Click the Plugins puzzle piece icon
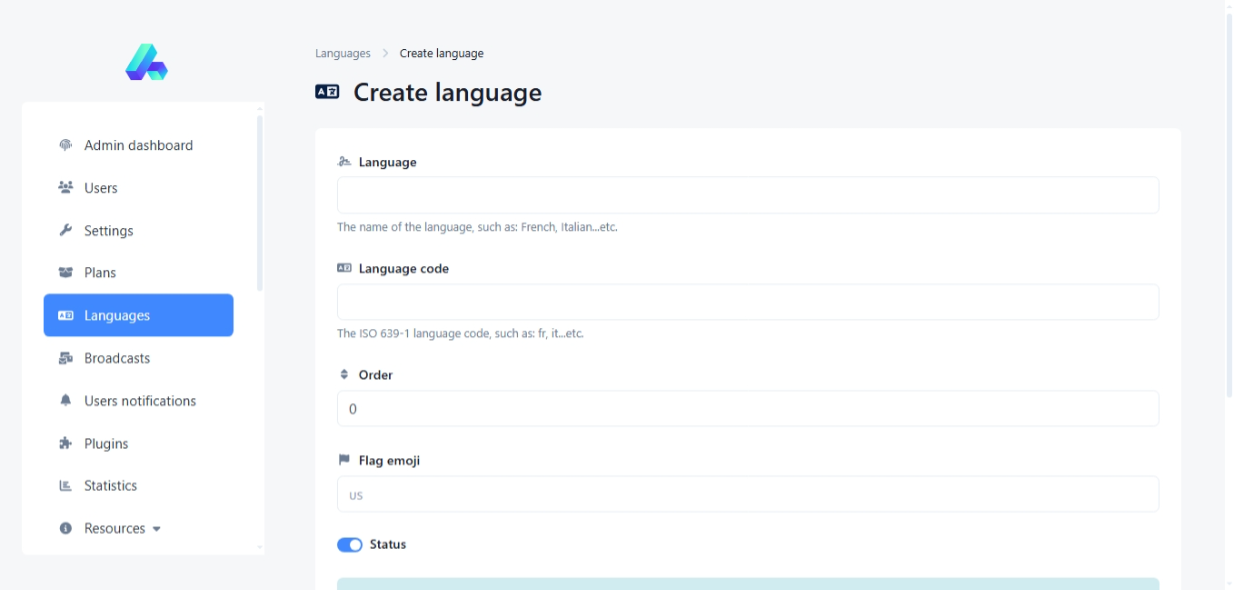 coord(66,444)
